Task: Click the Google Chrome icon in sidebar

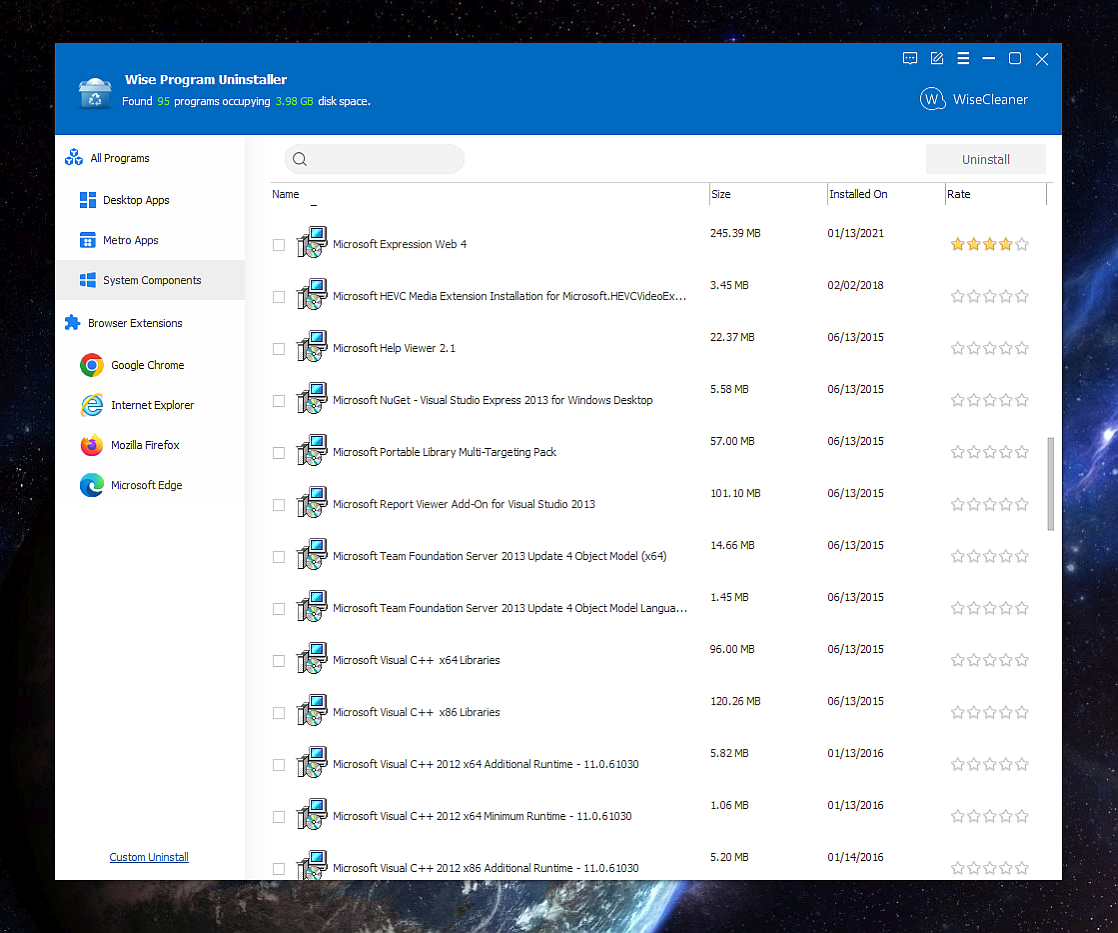Action: coord(92,365)
